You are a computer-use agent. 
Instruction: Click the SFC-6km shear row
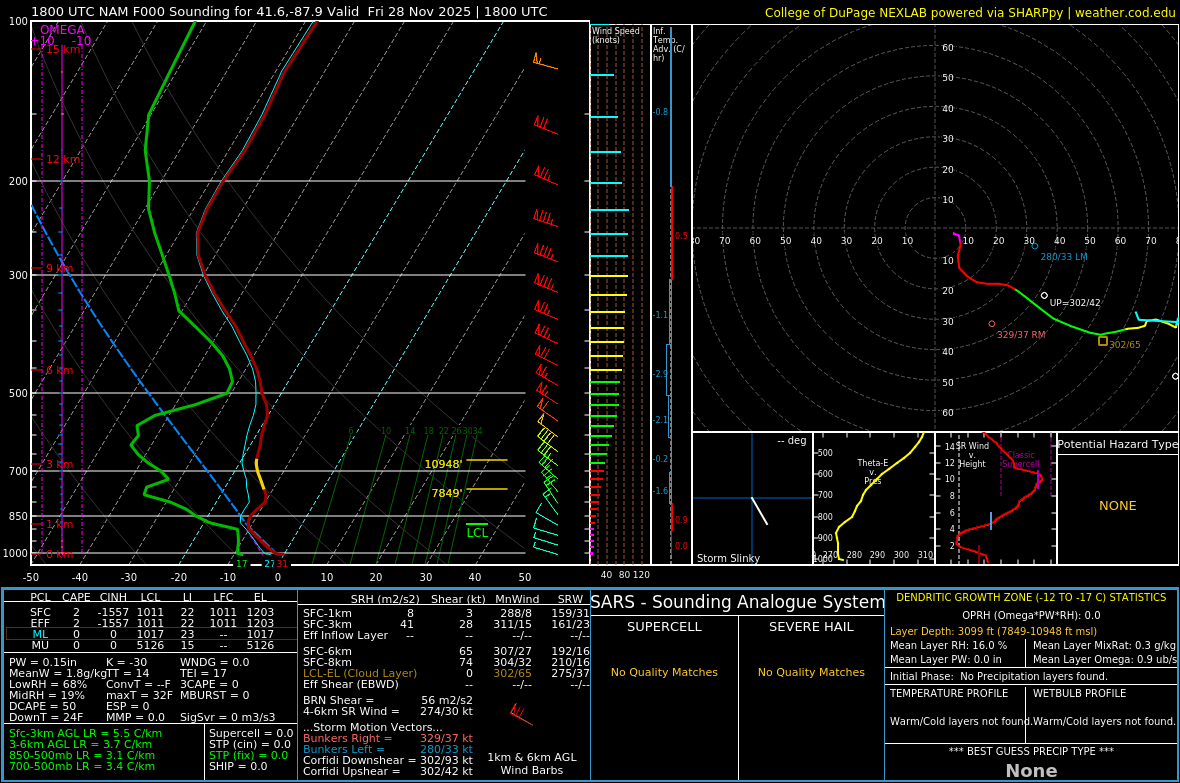[446, 651]
